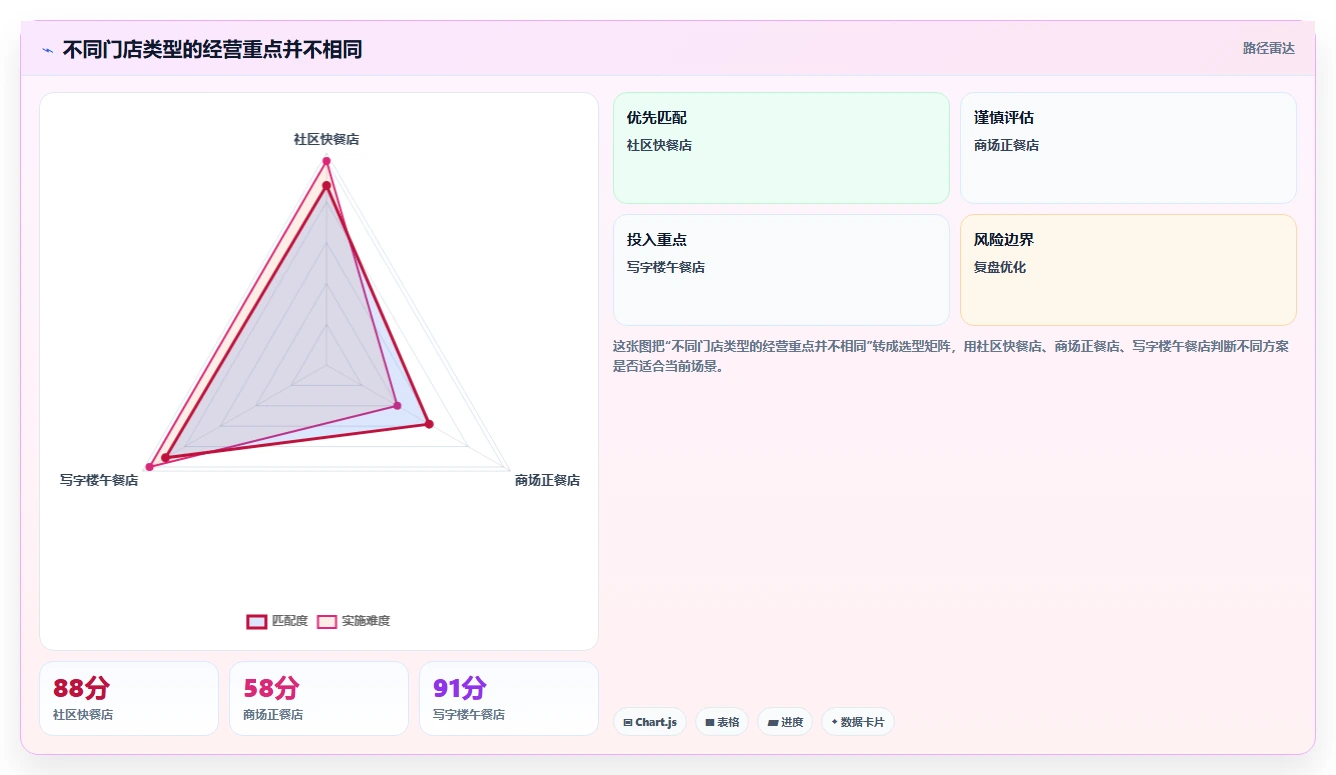Click the lightning icon beside the title
This screenshot has height=775, width=1336.
47,50
